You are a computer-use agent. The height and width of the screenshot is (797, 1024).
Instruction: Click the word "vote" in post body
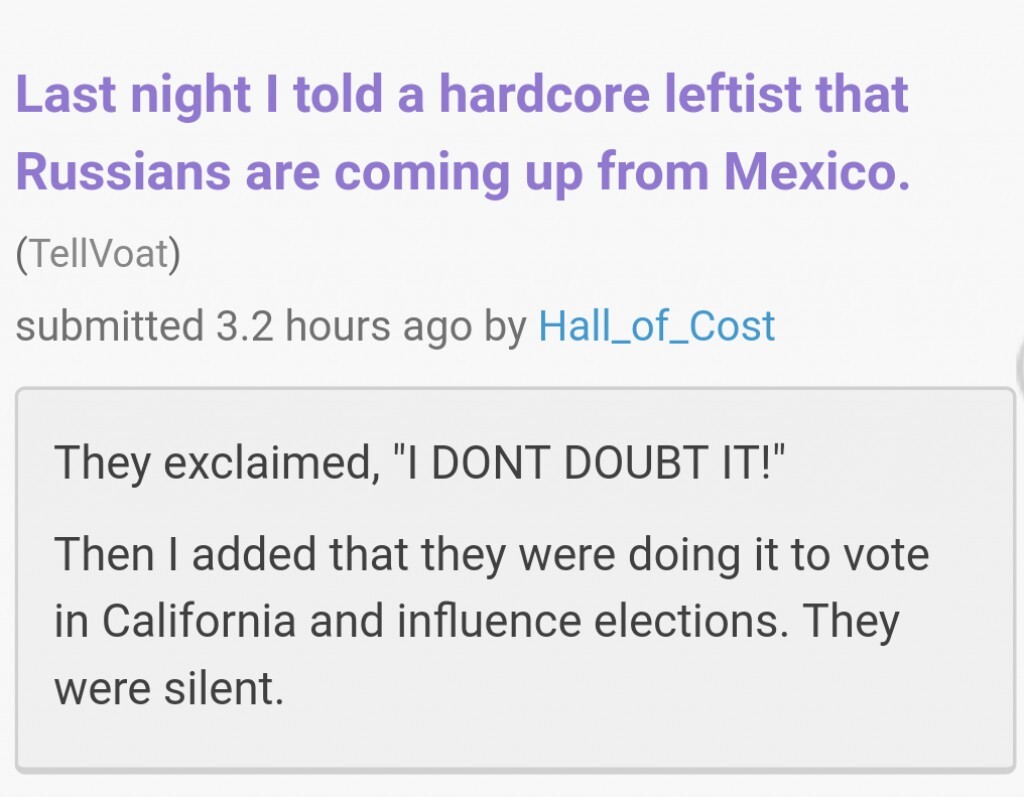[x=886, y=555]
